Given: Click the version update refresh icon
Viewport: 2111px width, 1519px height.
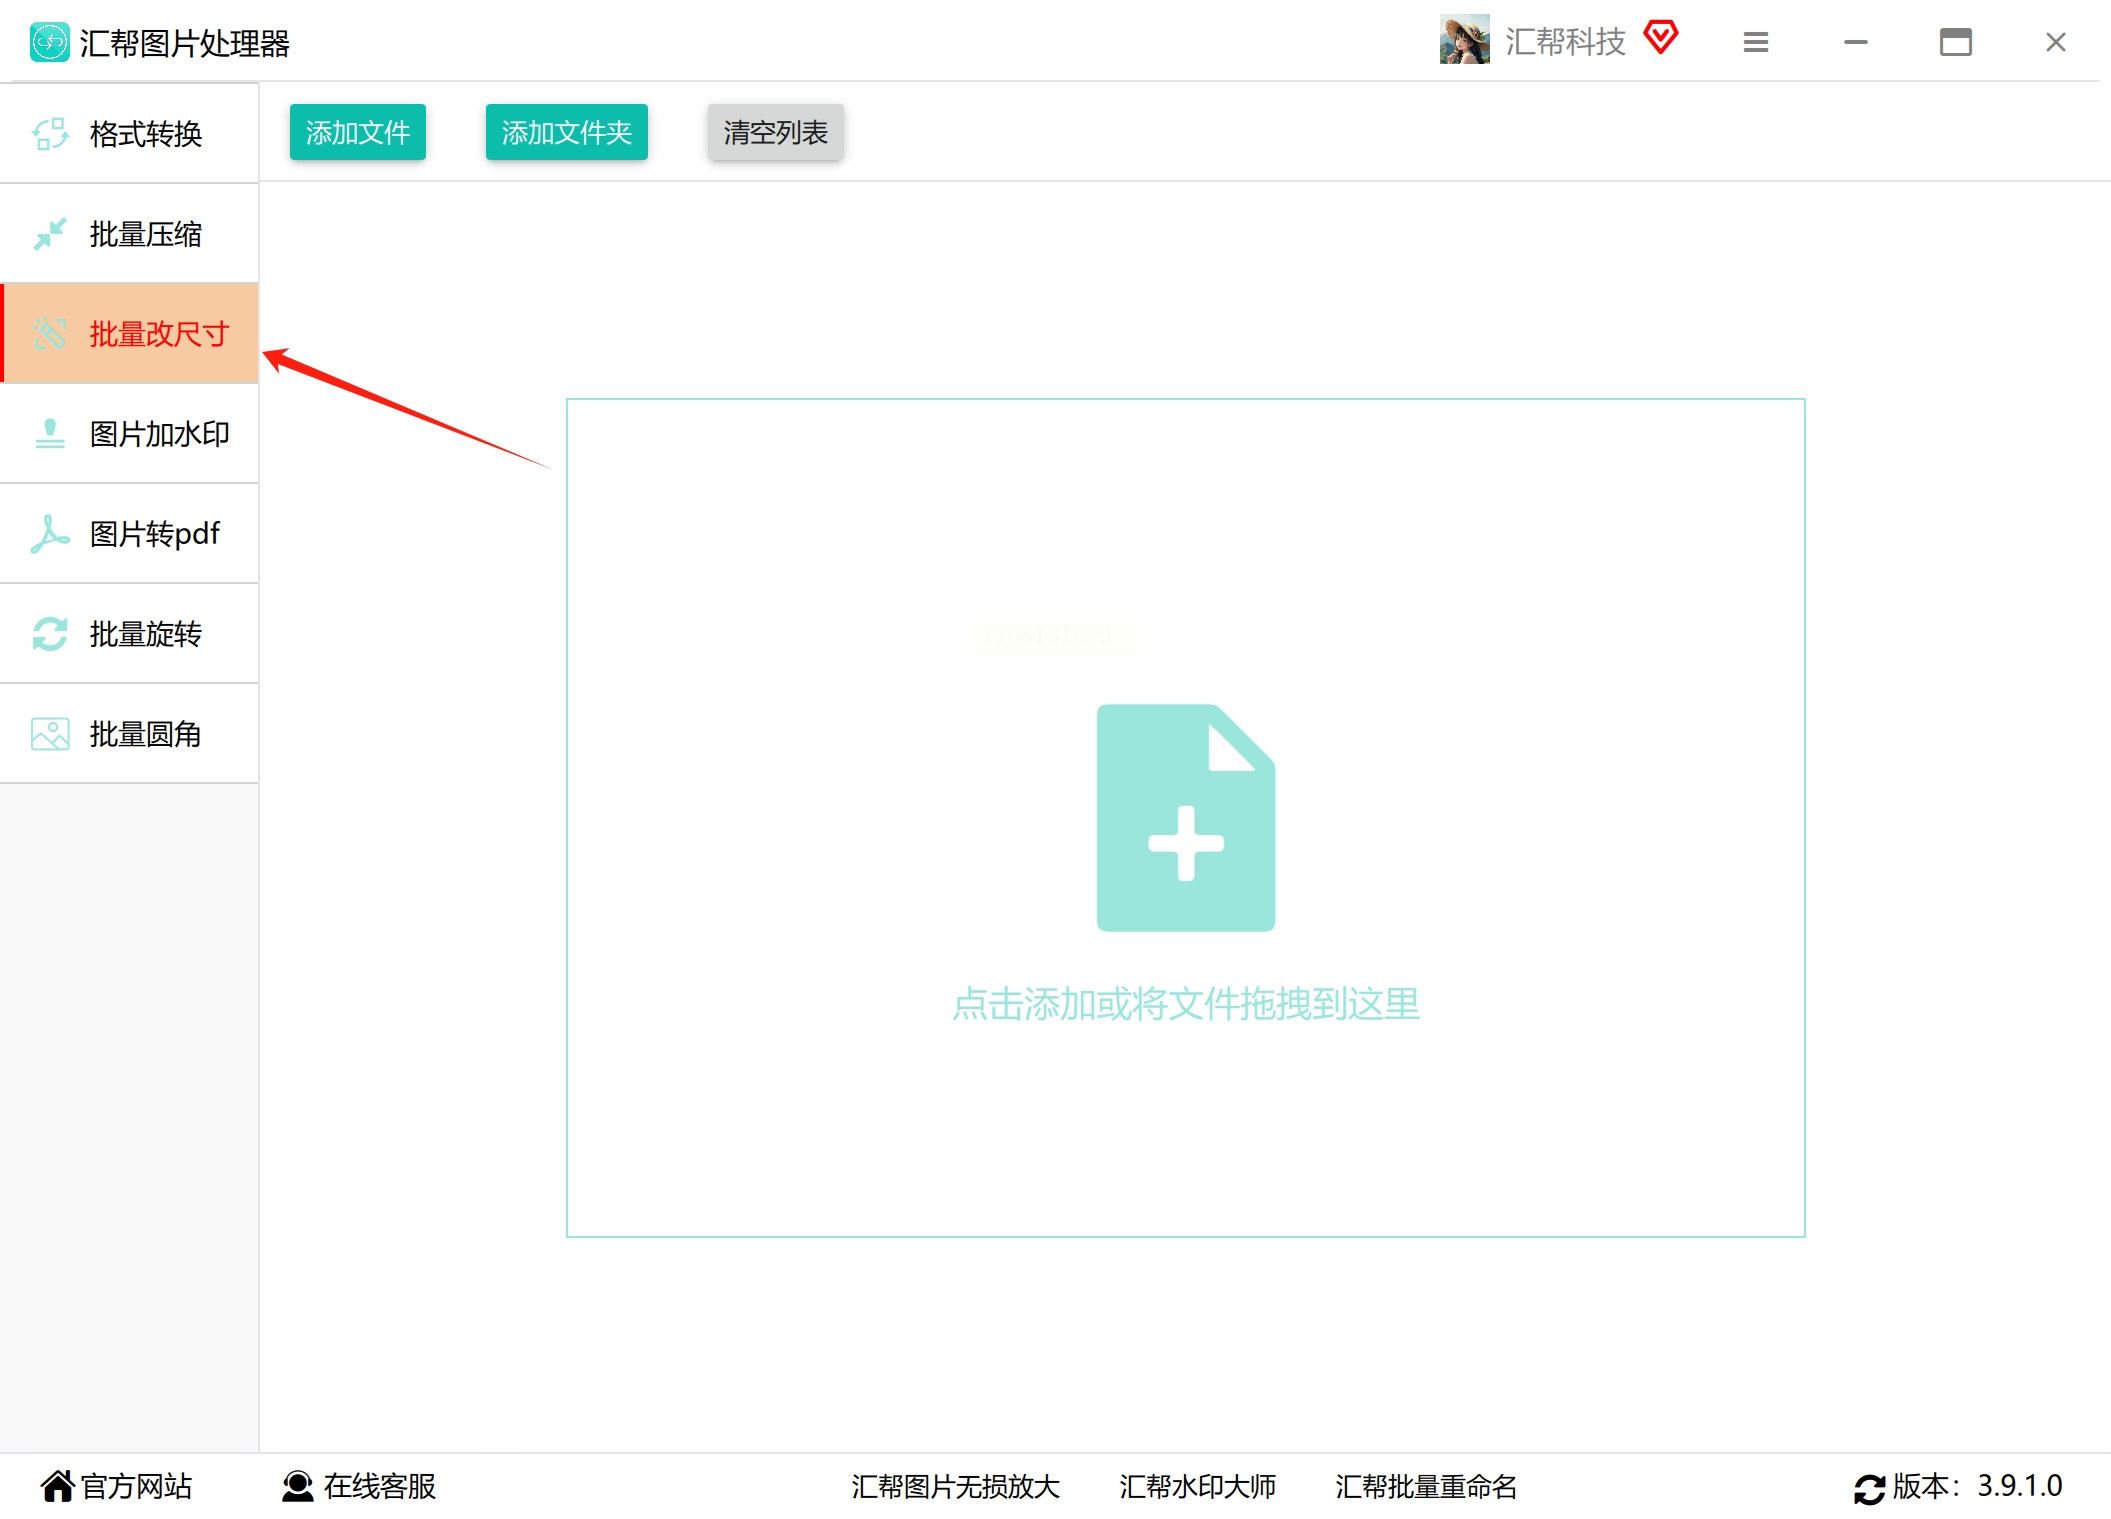Looking at the screenshot, I should click(1868, 1488).
